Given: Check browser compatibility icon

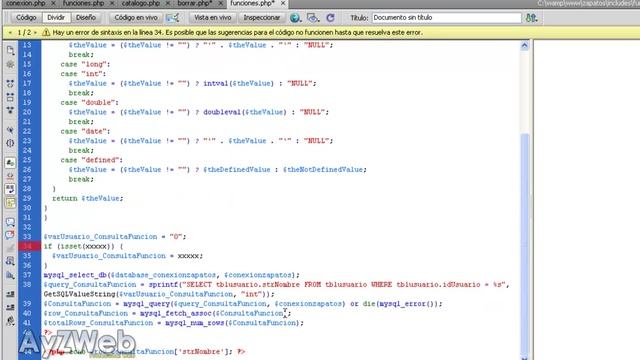Looking at the screenshot, I should pos(173,18).
